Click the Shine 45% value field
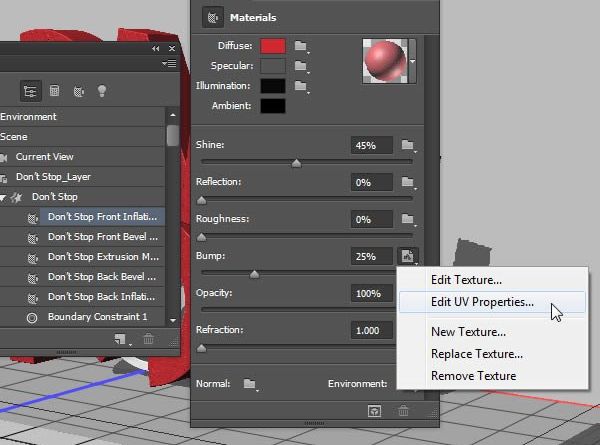This screenshot has width=600, height=445. (372, 145)
